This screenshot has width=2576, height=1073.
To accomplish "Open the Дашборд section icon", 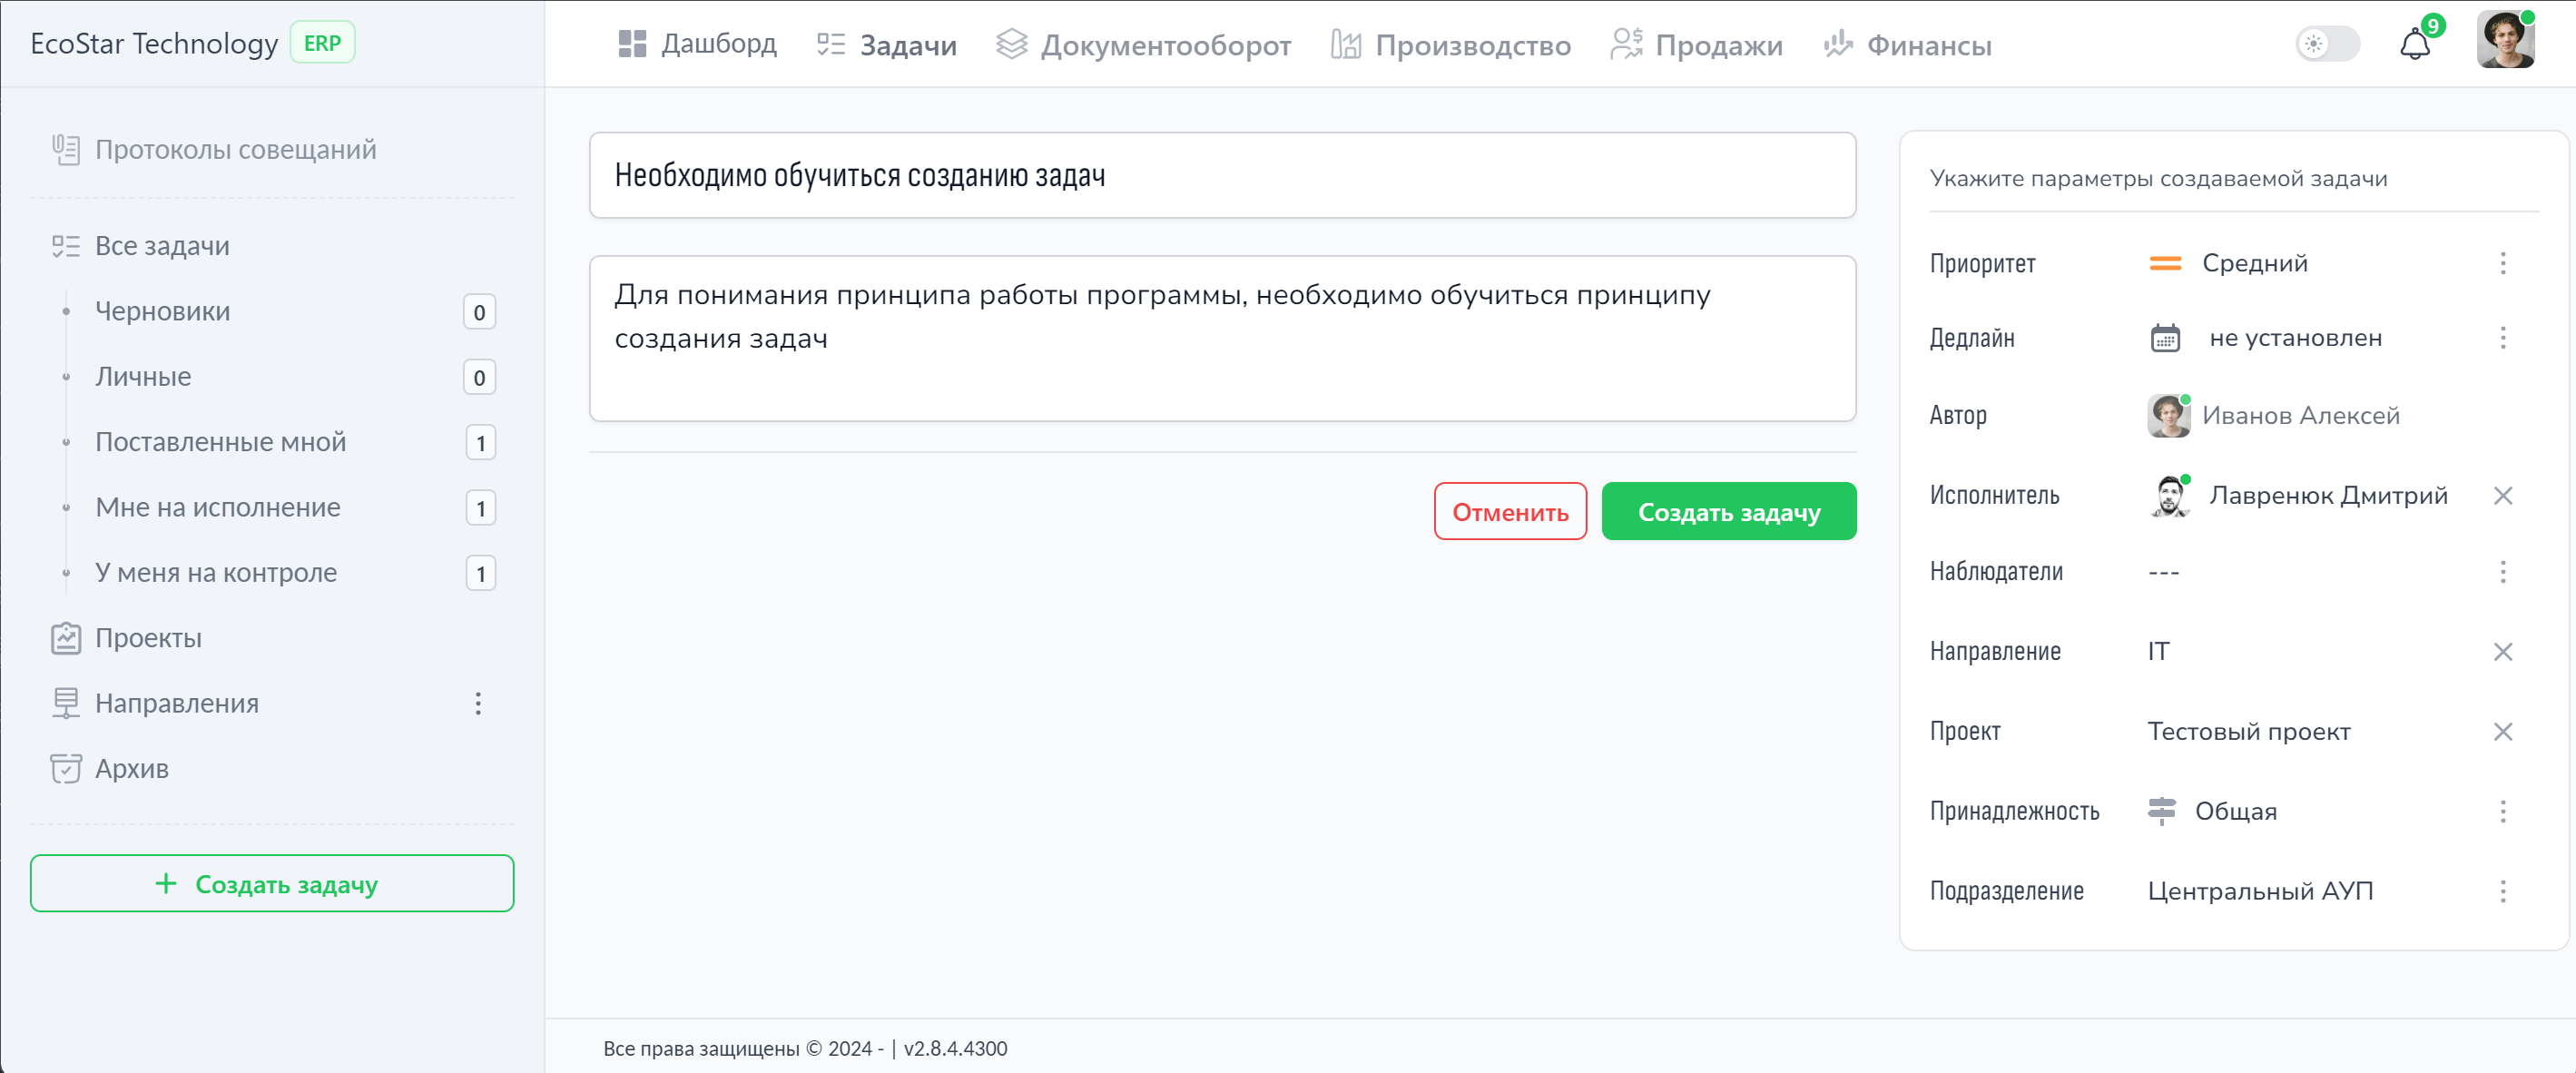I will click(x=633, y=44).
